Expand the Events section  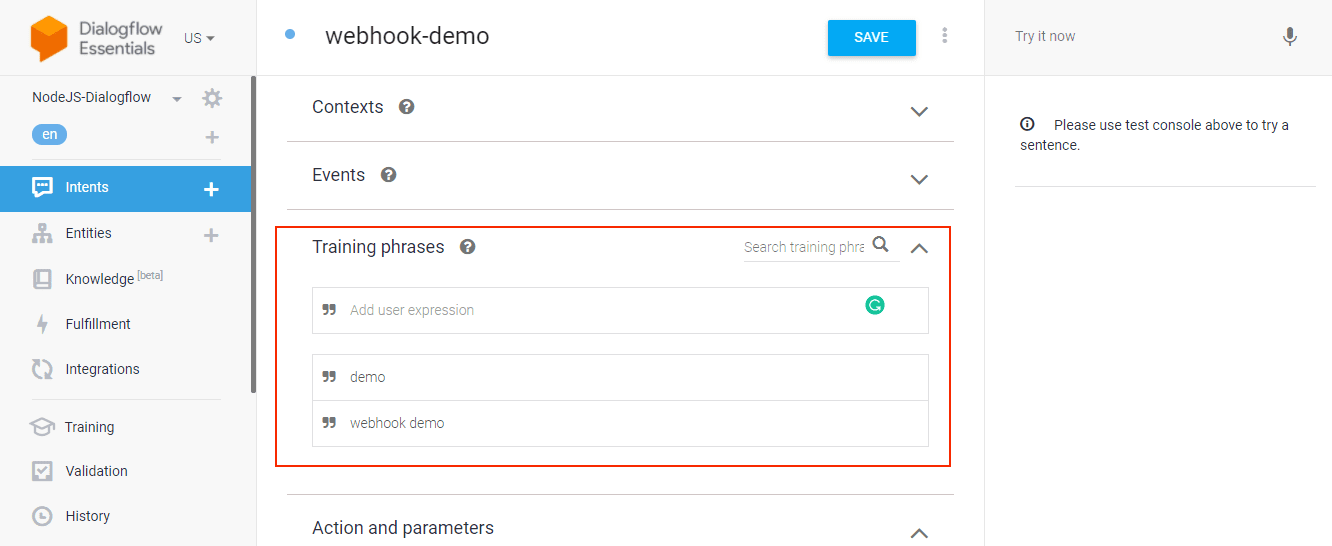919,179
